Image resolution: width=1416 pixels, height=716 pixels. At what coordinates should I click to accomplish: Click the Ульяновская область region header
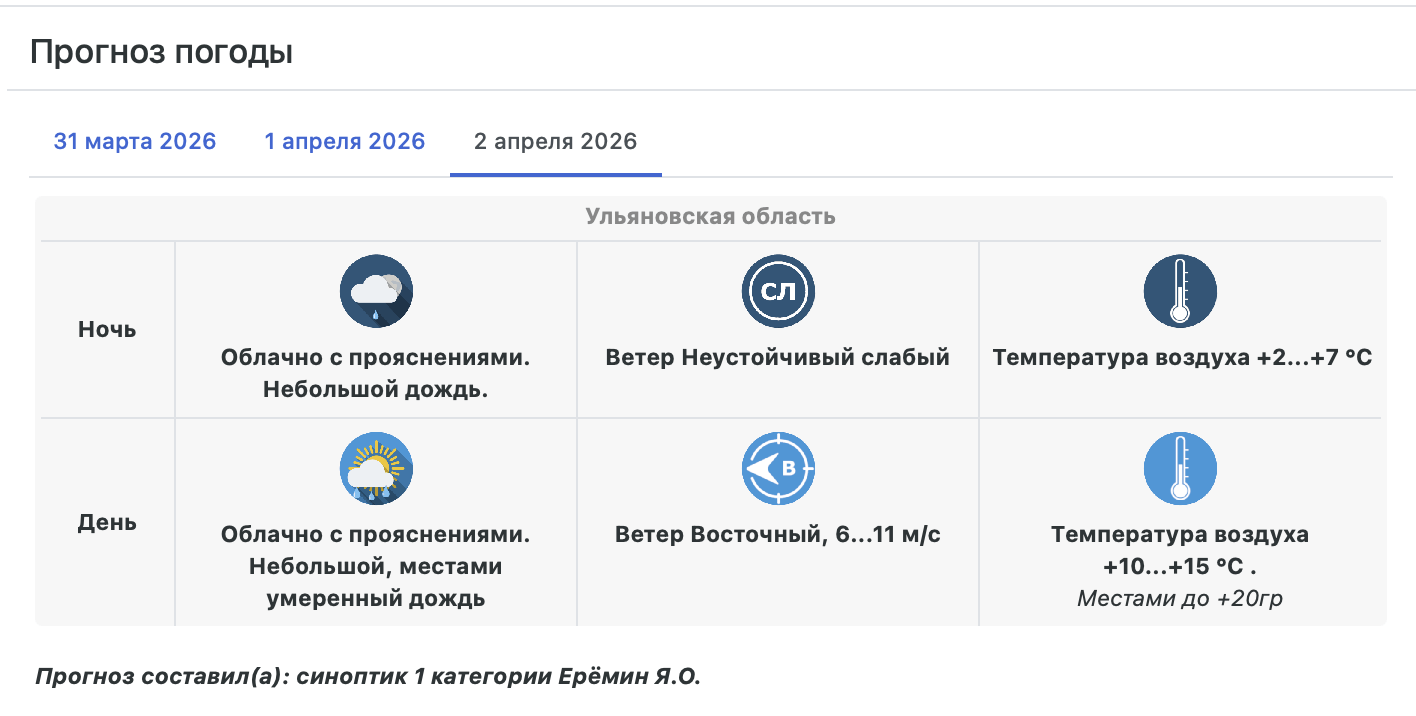710,216
